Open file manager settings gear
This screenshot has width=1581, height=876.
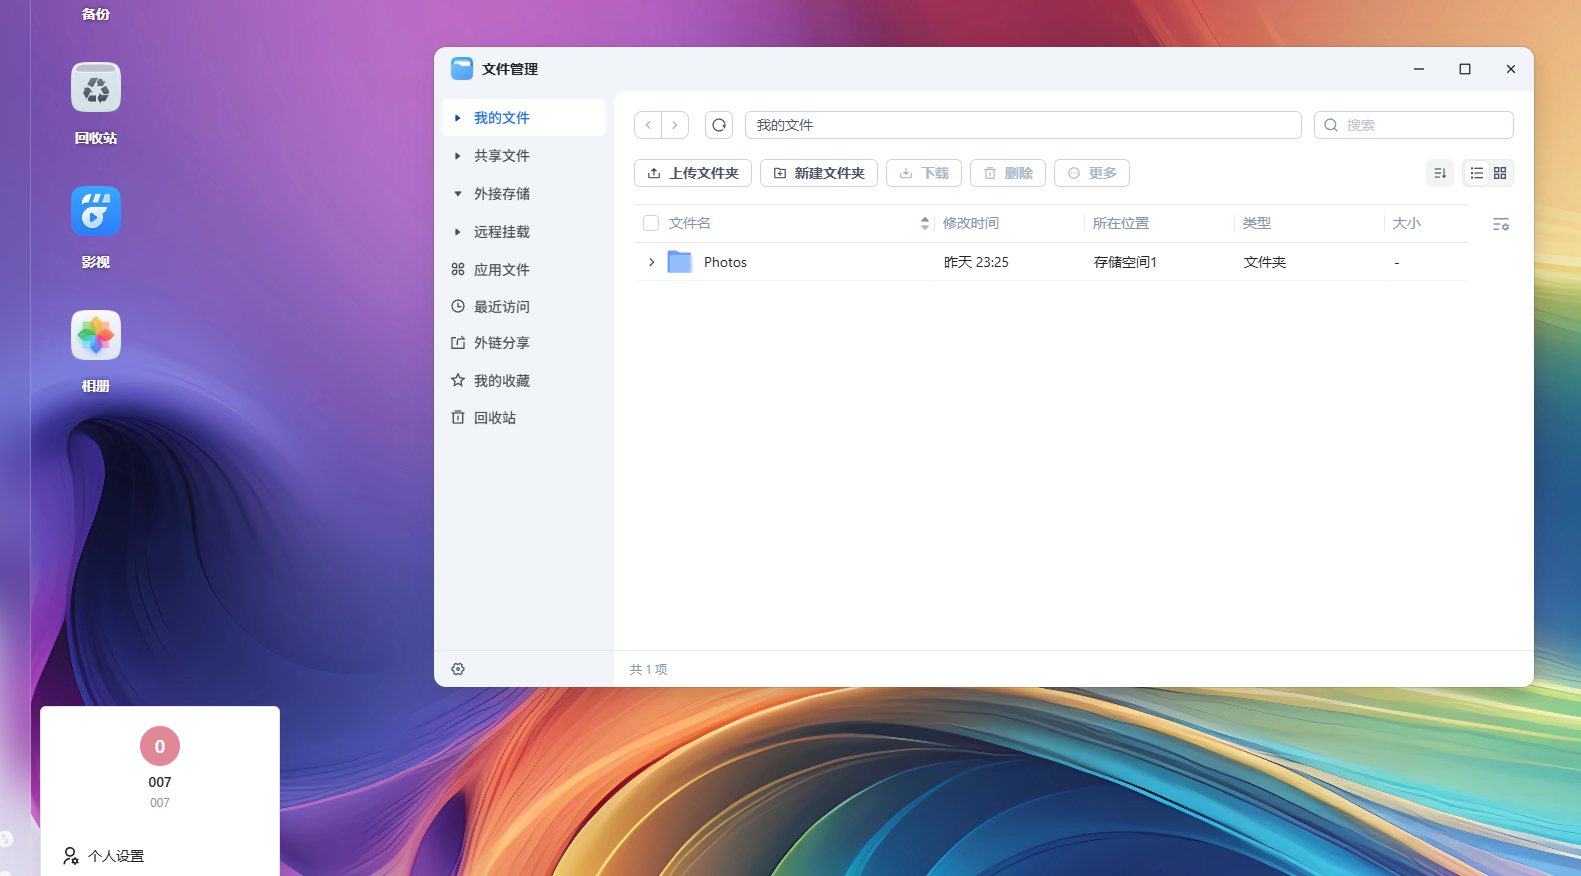click(458, 669)
